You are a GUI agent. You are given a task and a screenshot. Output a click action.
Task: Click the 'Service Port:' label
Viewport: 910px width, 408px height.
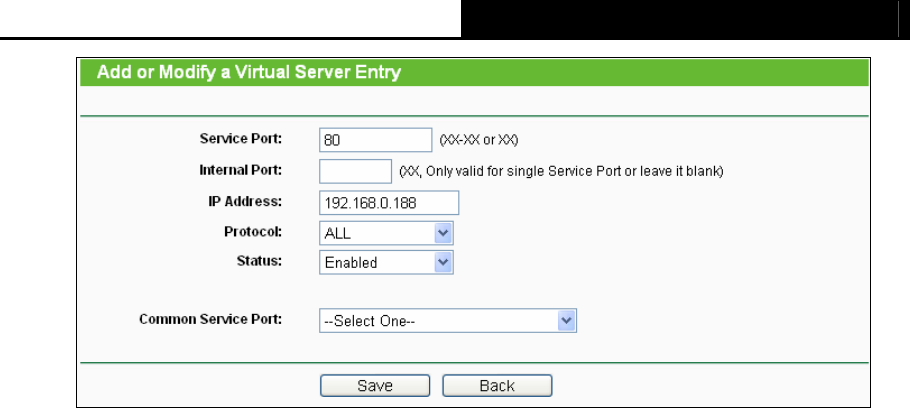241,139
